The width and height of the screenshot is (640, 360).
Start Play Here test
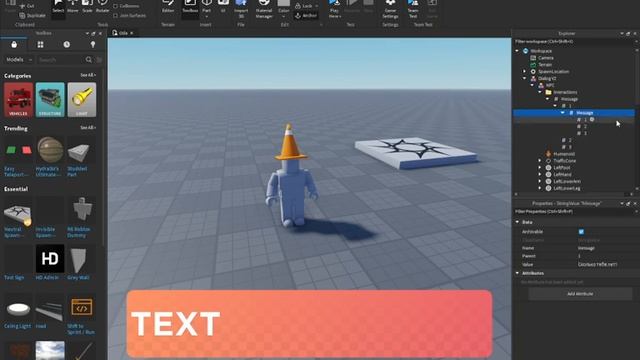(335, 8)
